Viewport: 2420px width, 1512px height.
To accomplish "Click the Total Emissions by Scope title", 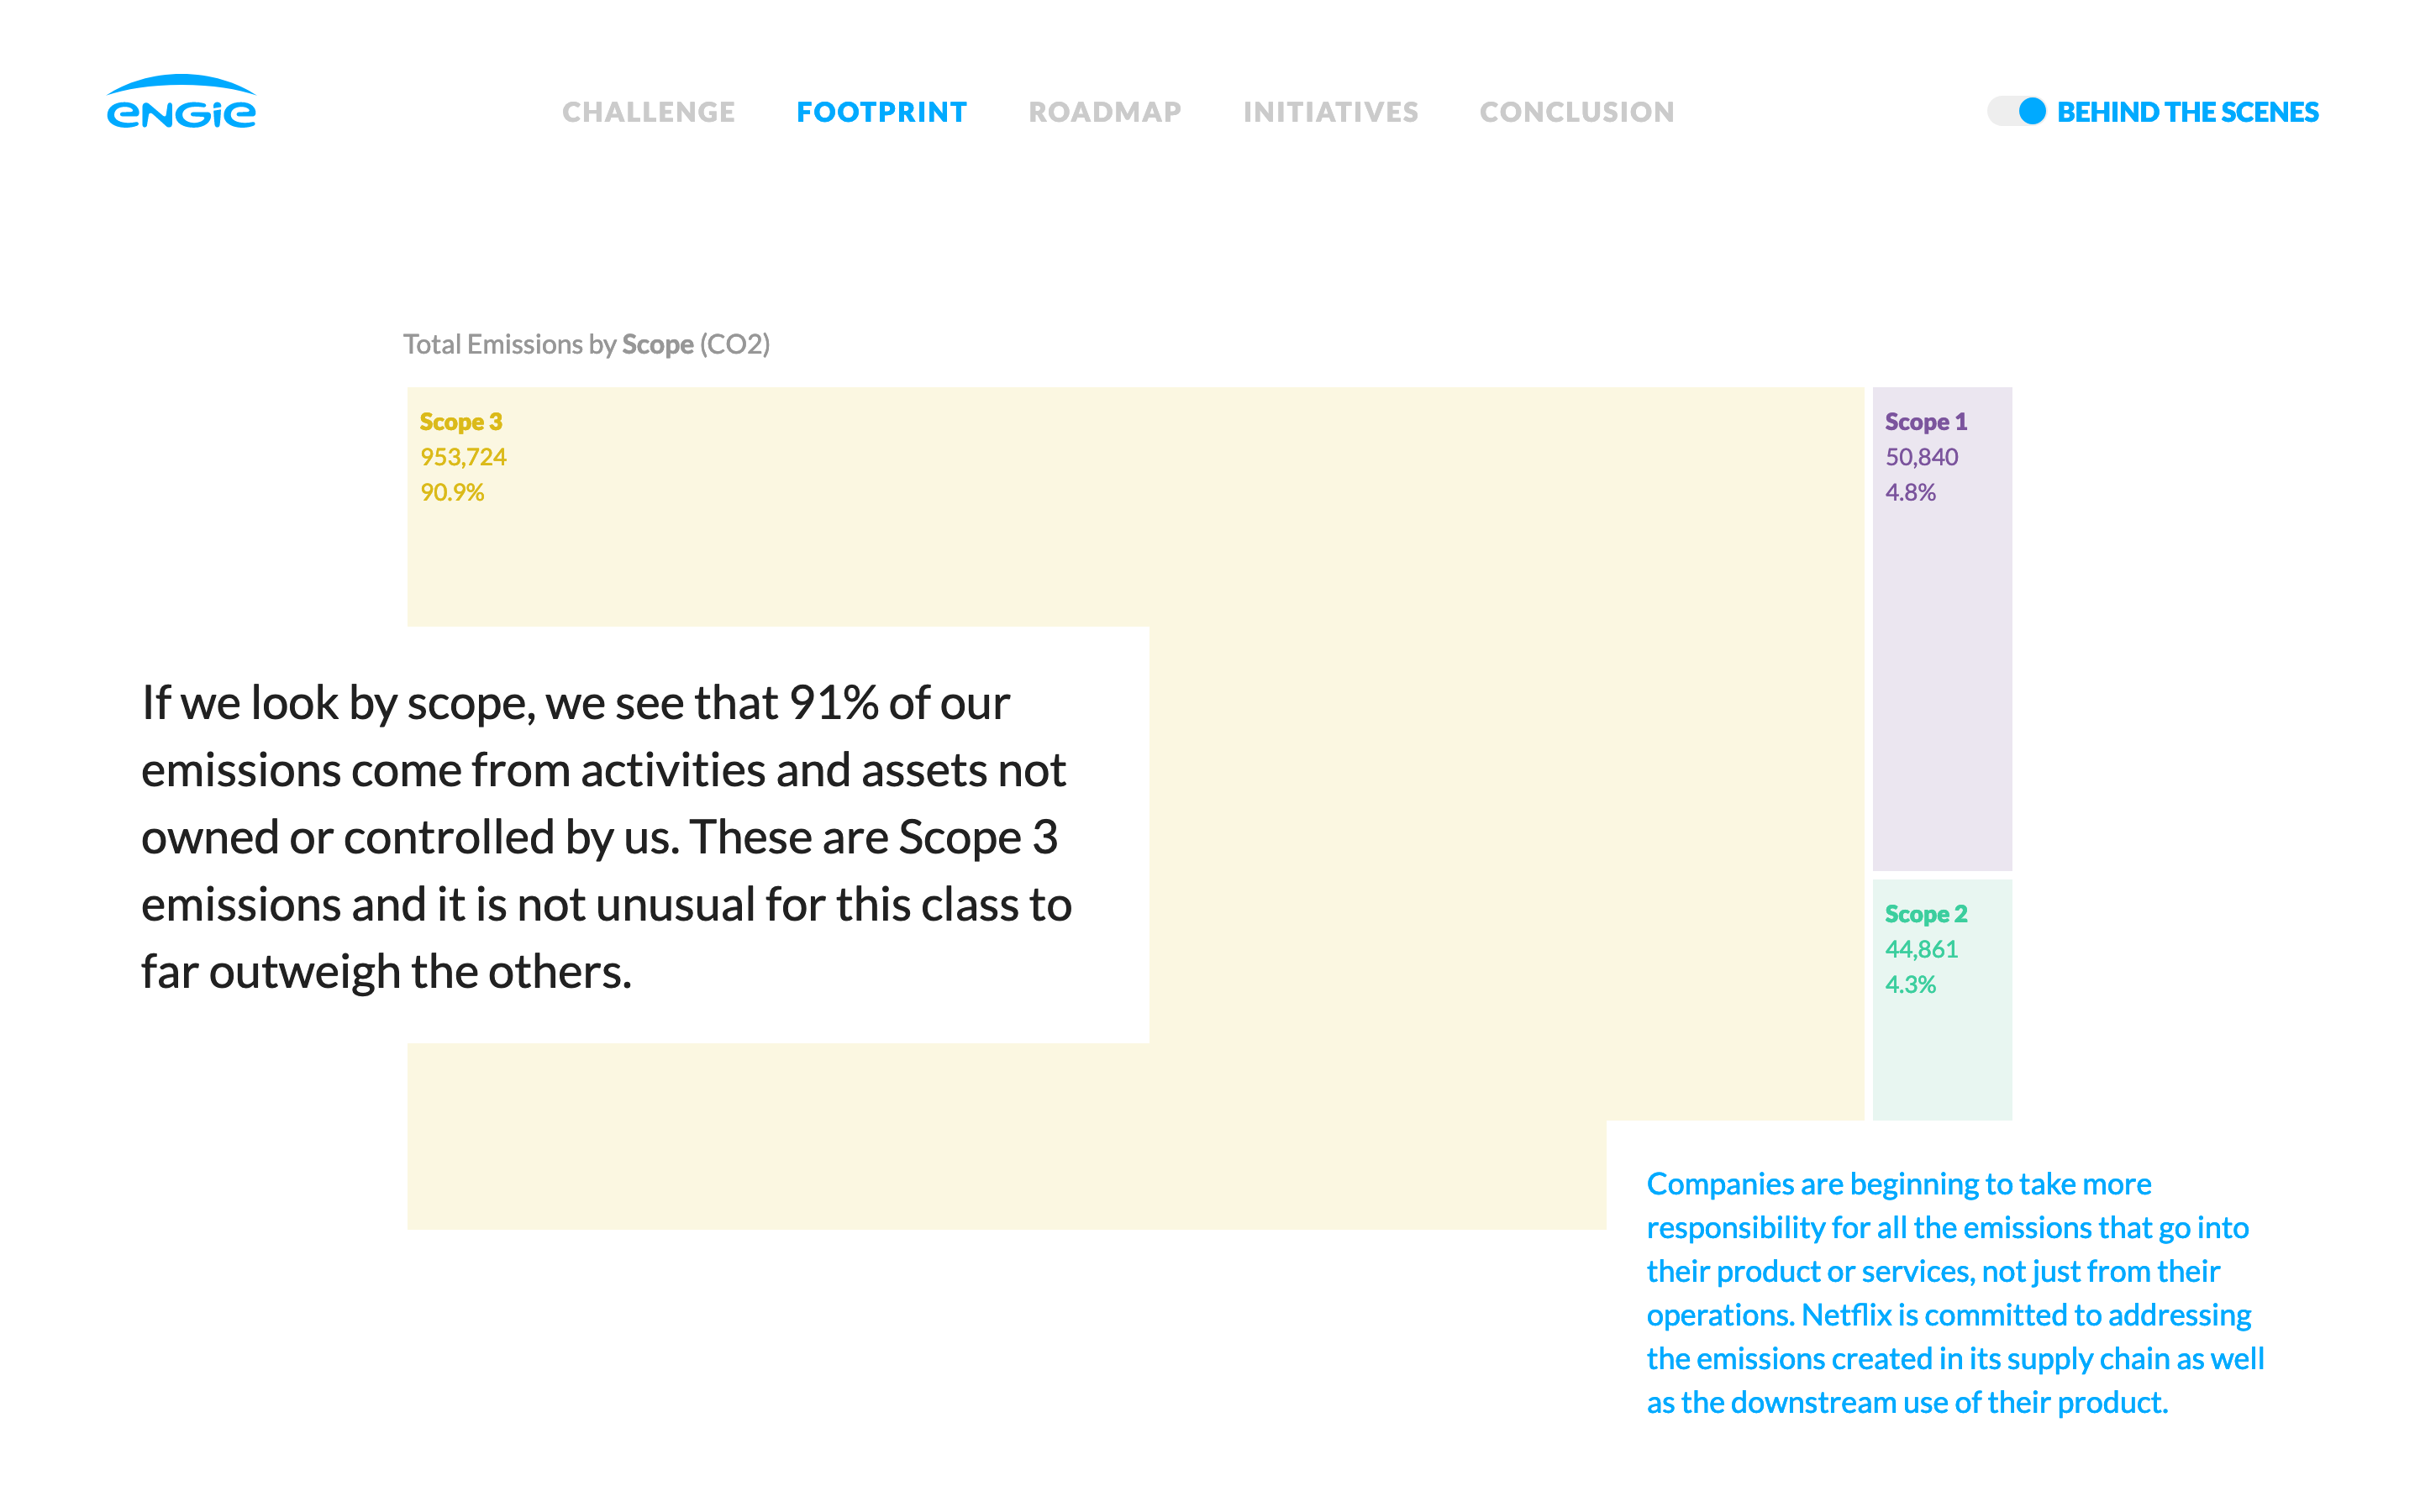I will 586,344.
